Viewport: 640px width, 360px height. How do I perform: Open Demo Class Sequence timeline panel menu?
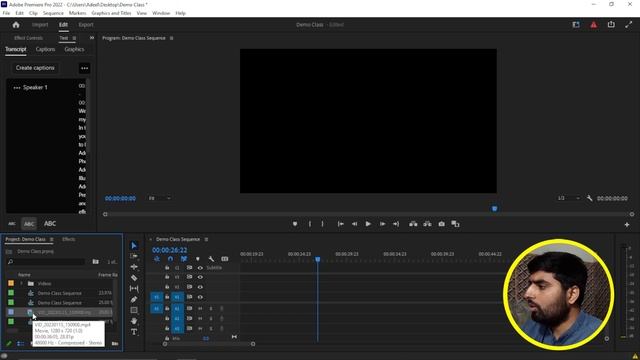(206, 239)
